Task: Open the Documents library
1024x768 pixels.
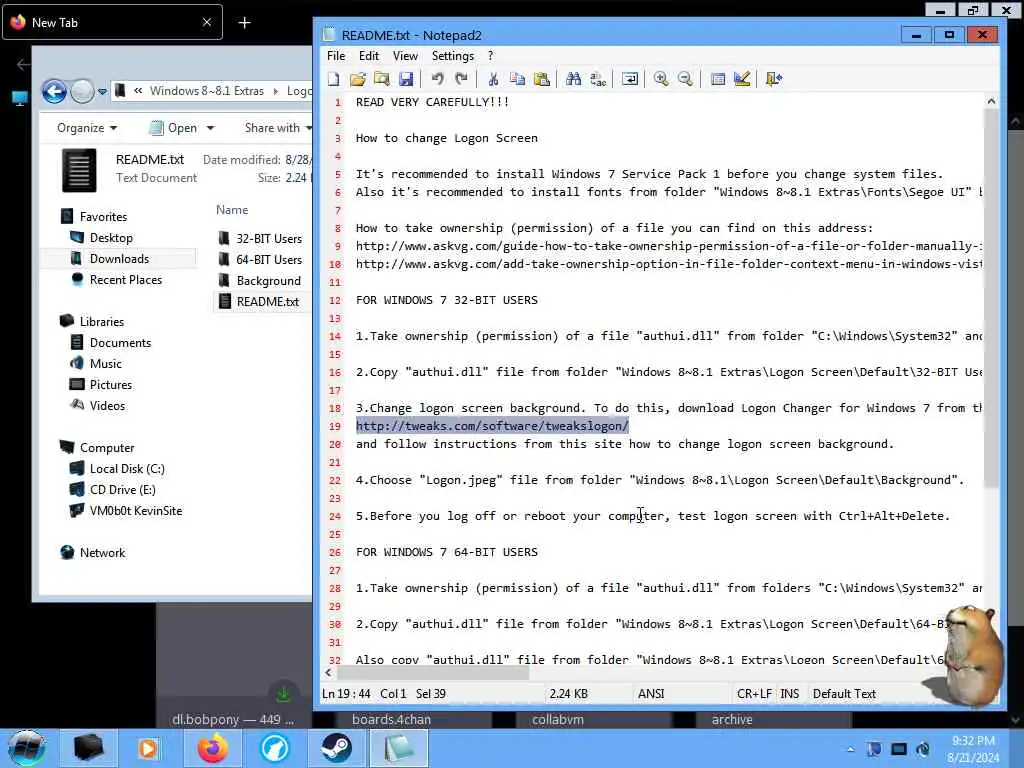Action: click(x=120, y=342)
